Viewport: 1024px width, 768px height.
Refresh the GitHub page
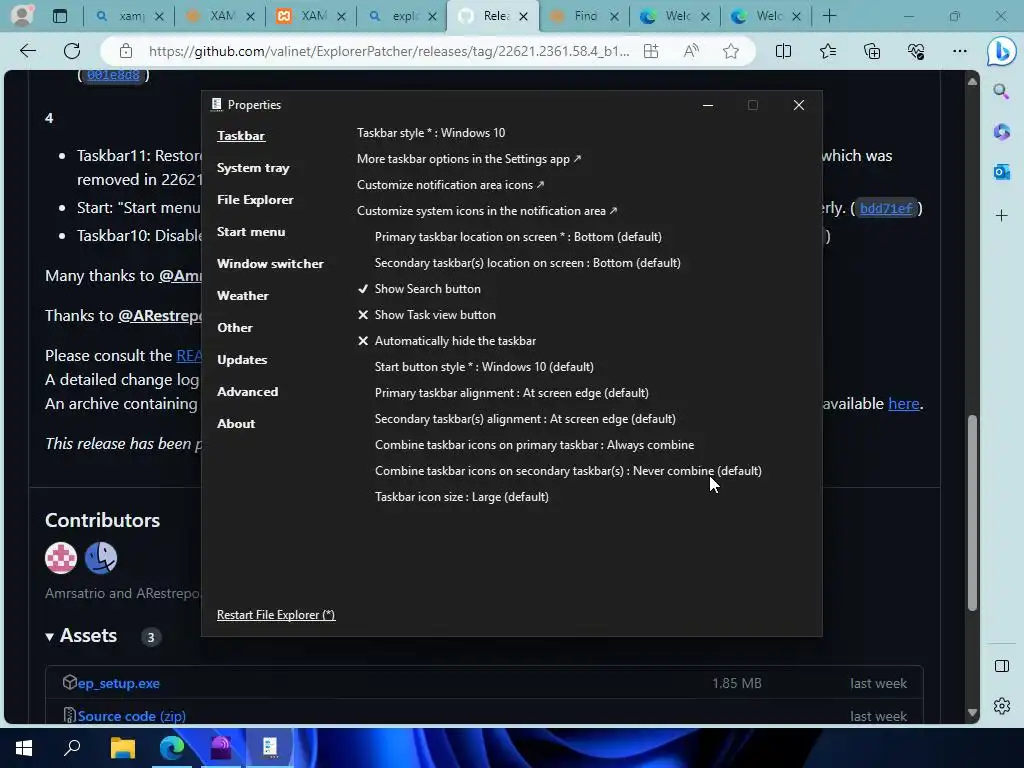(72, 51)
